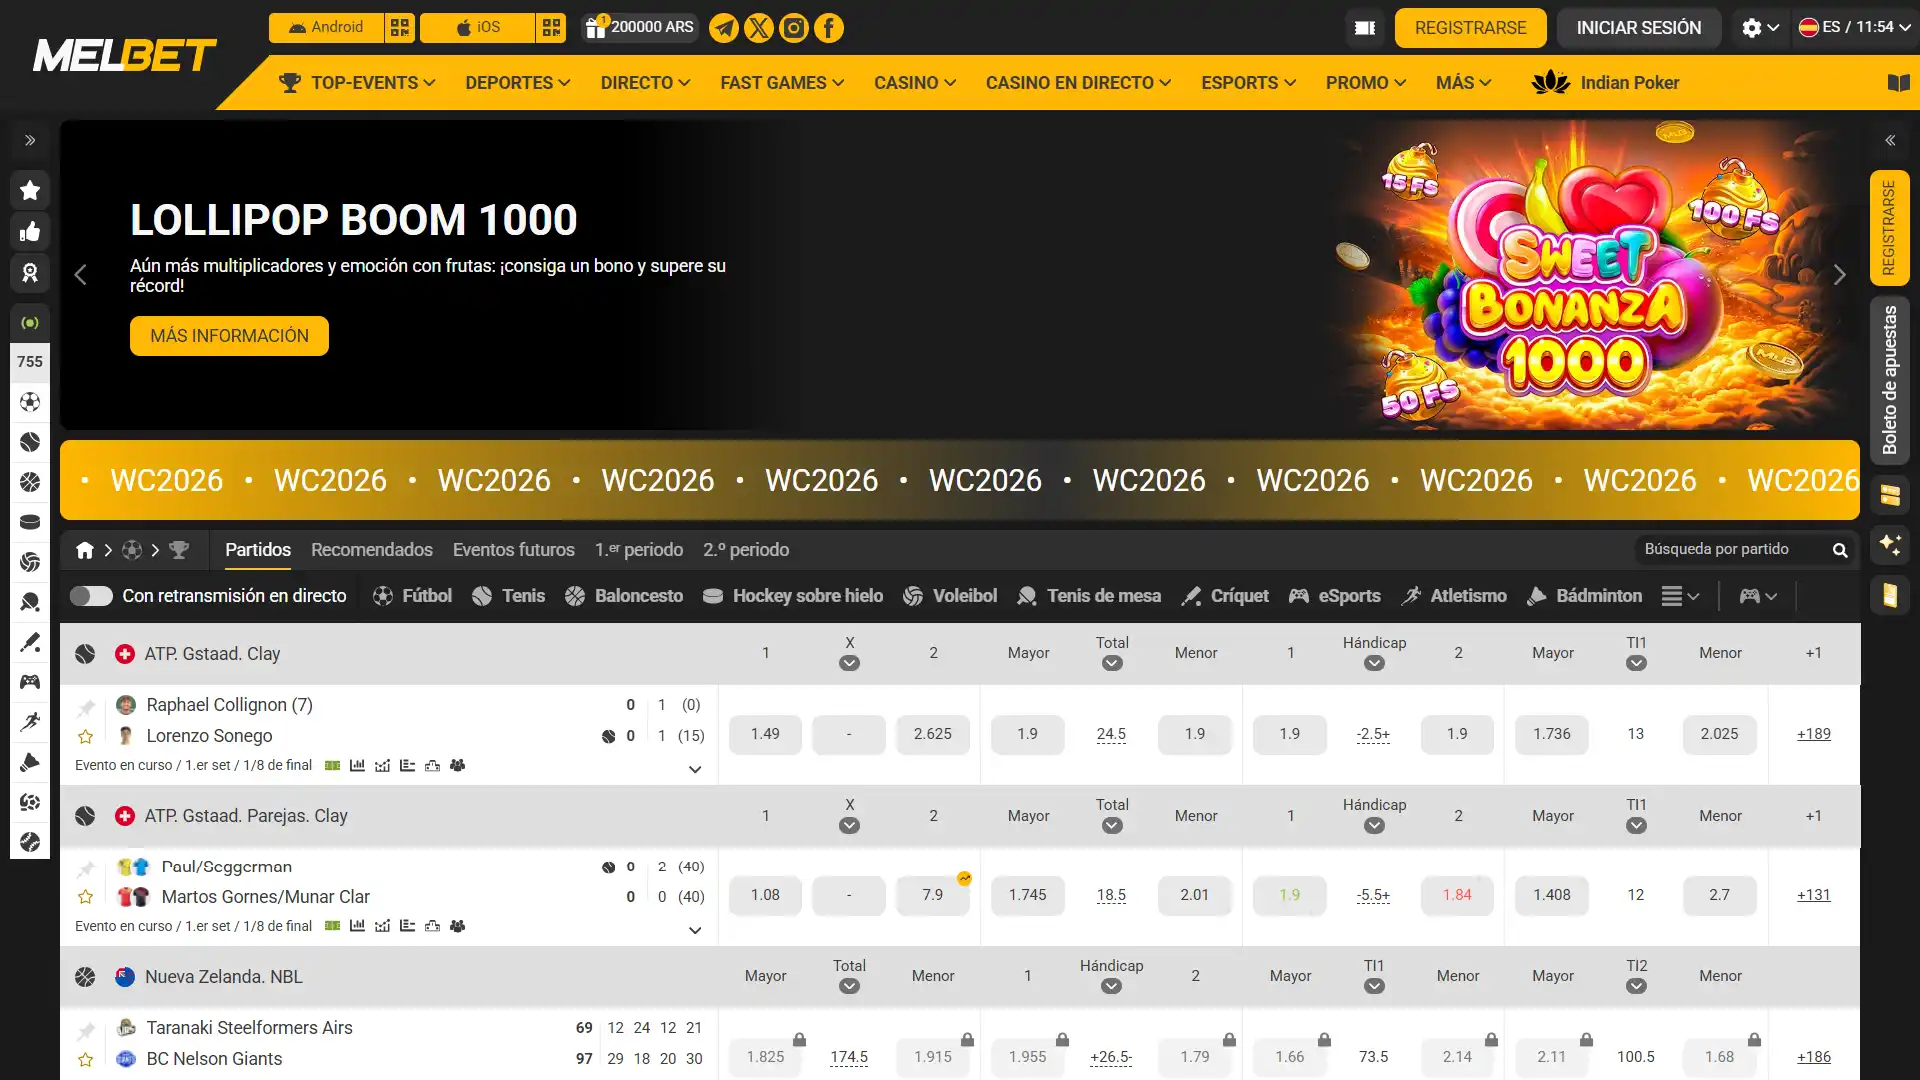Show iOS QR code
The image size is (1920, 1080).
pyautogui.click(x=551, y=28)
